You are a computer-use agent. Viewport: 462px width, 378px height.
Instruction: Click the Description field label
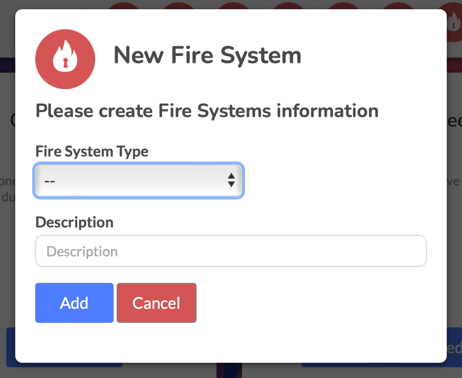[74, 222]
